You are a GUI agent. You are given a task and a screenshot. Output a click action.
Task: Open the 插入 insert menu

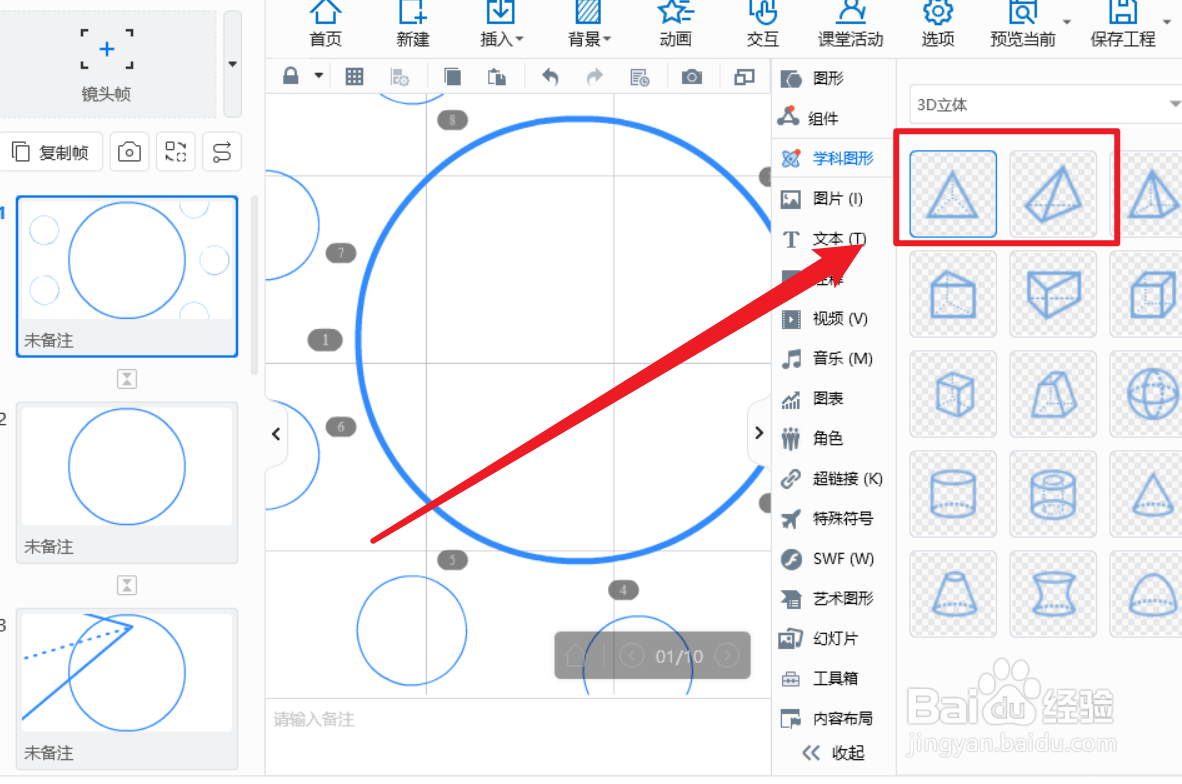click(x=501, y=24)
